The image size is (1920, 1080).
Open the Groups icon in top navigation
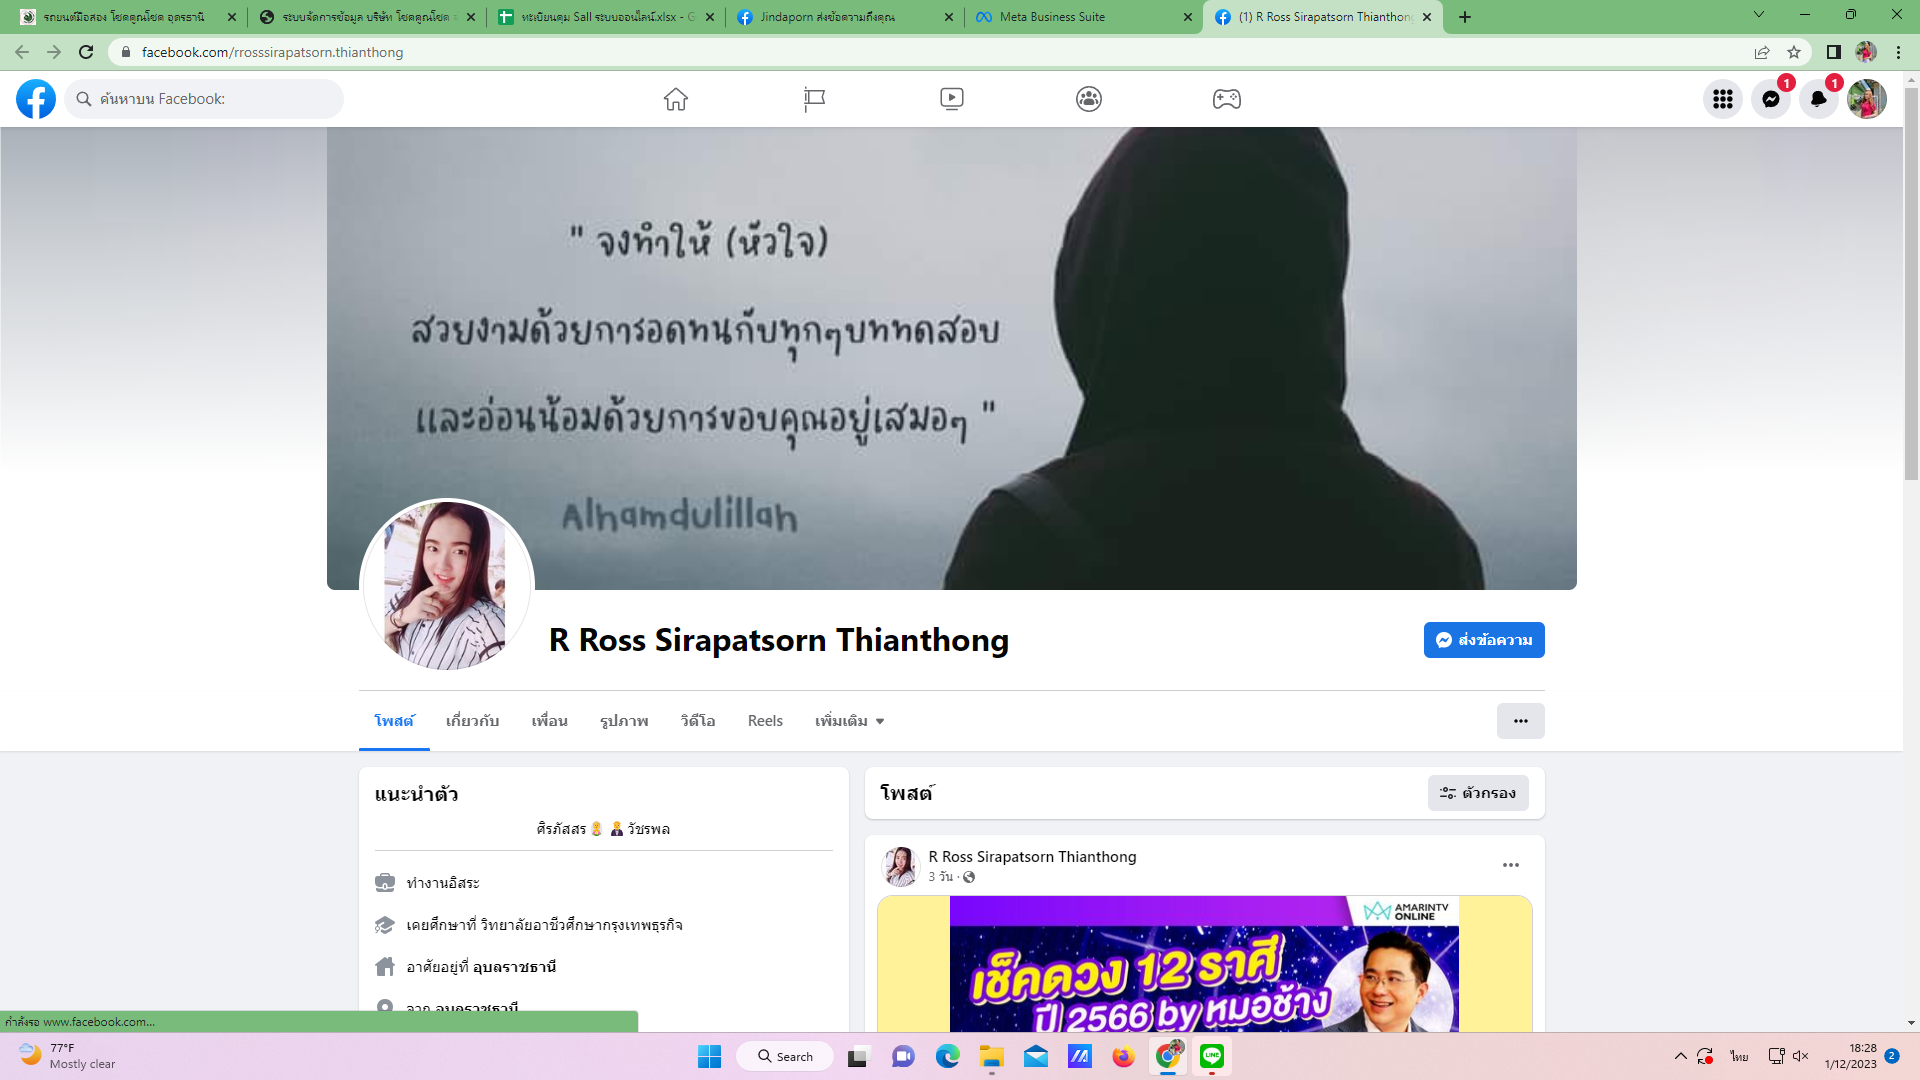point(1089,99)
